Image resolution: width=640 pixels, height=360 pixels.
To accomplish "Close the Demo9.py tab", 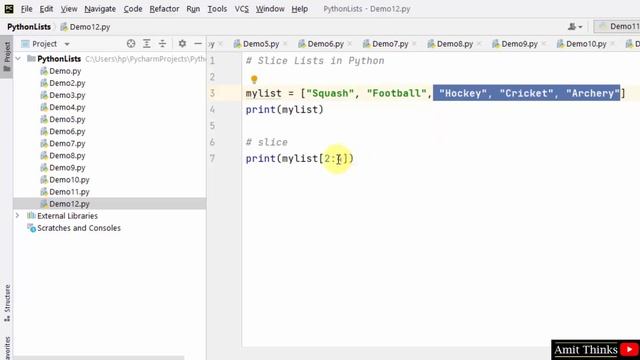I will pos(544,44).
